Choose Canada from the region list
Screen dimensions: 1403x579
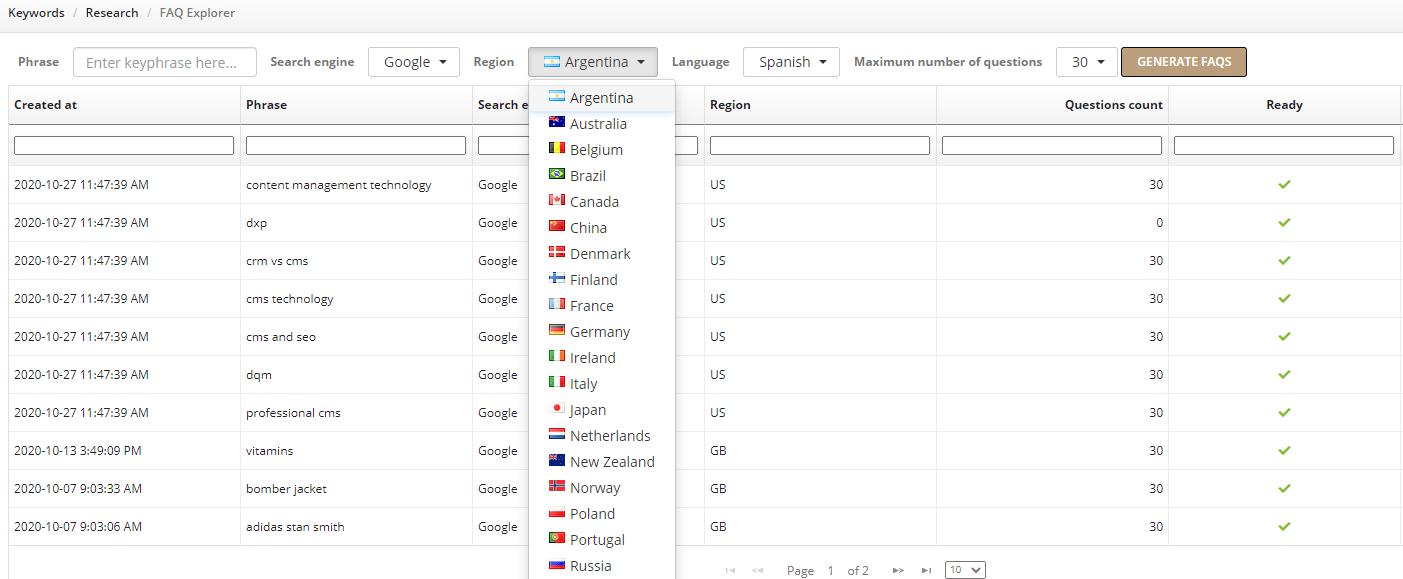click(602, 202)
